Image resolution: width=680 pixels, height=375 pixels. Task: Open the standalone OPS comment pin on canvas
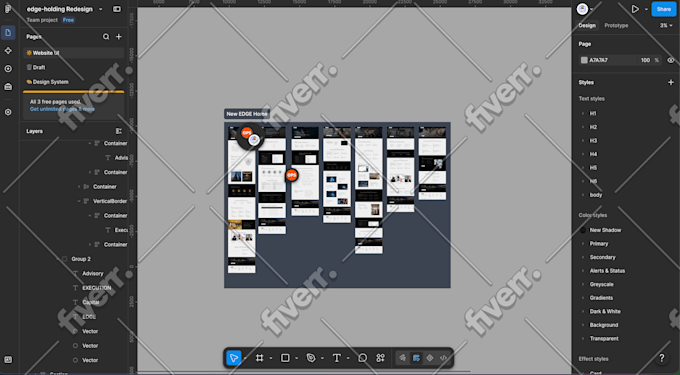(x=292, y=175)
